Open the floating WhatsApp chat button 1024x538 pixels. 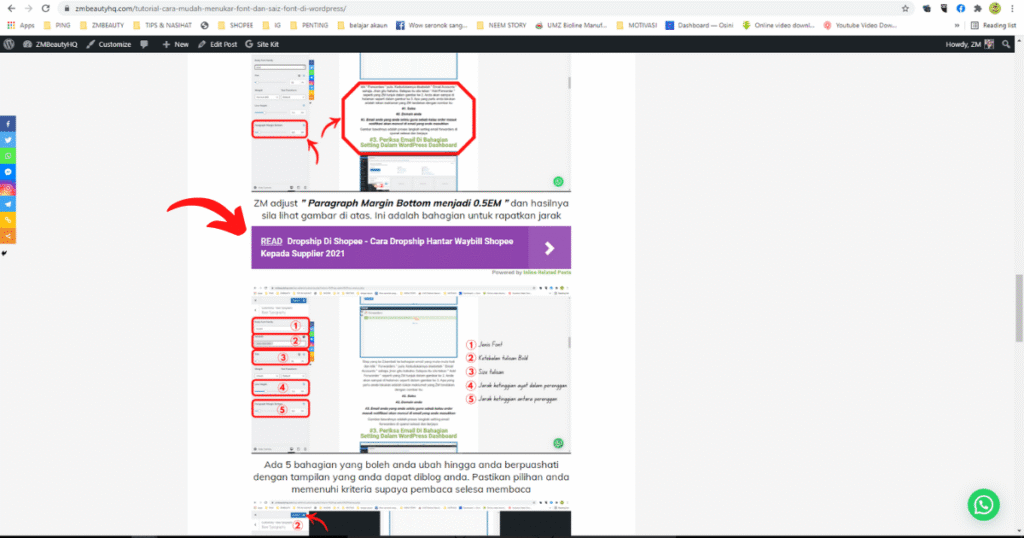(984, 505)
